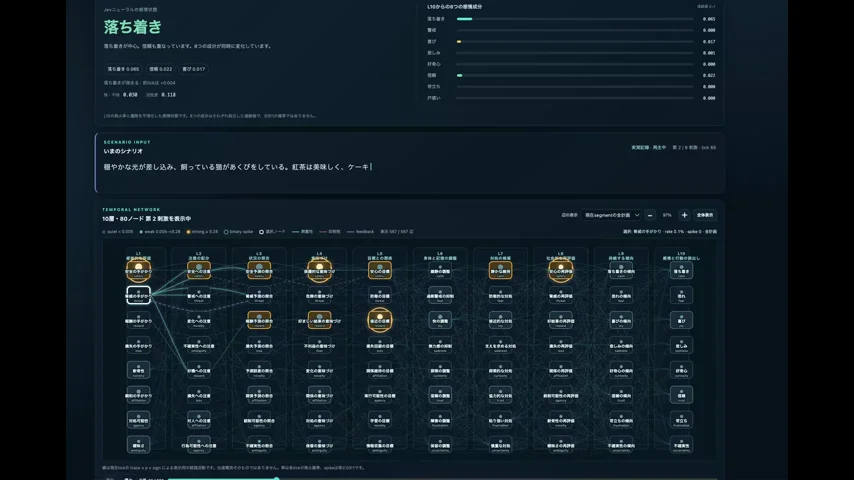Image resolution: width=854 pixels, height=480 pixels.
Task: Select the highlighted reward node in L3
Action: click(259, 320)
